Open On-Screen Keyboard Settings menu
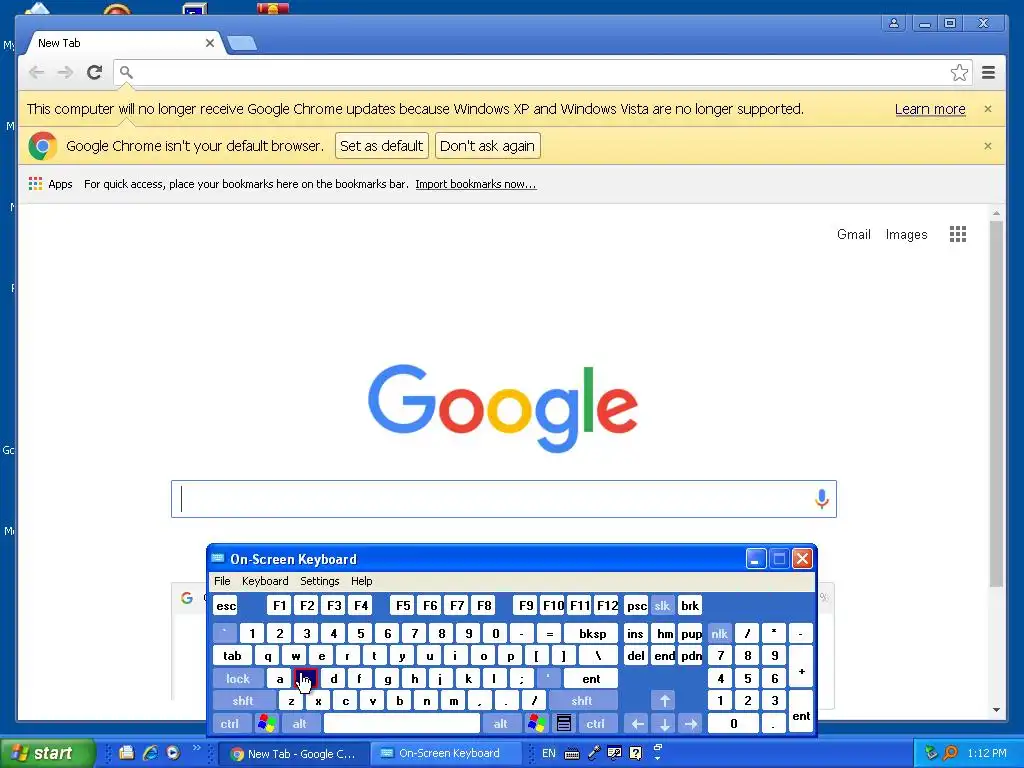Viewport: 1024px width, 768px height. tap(319, 581)
